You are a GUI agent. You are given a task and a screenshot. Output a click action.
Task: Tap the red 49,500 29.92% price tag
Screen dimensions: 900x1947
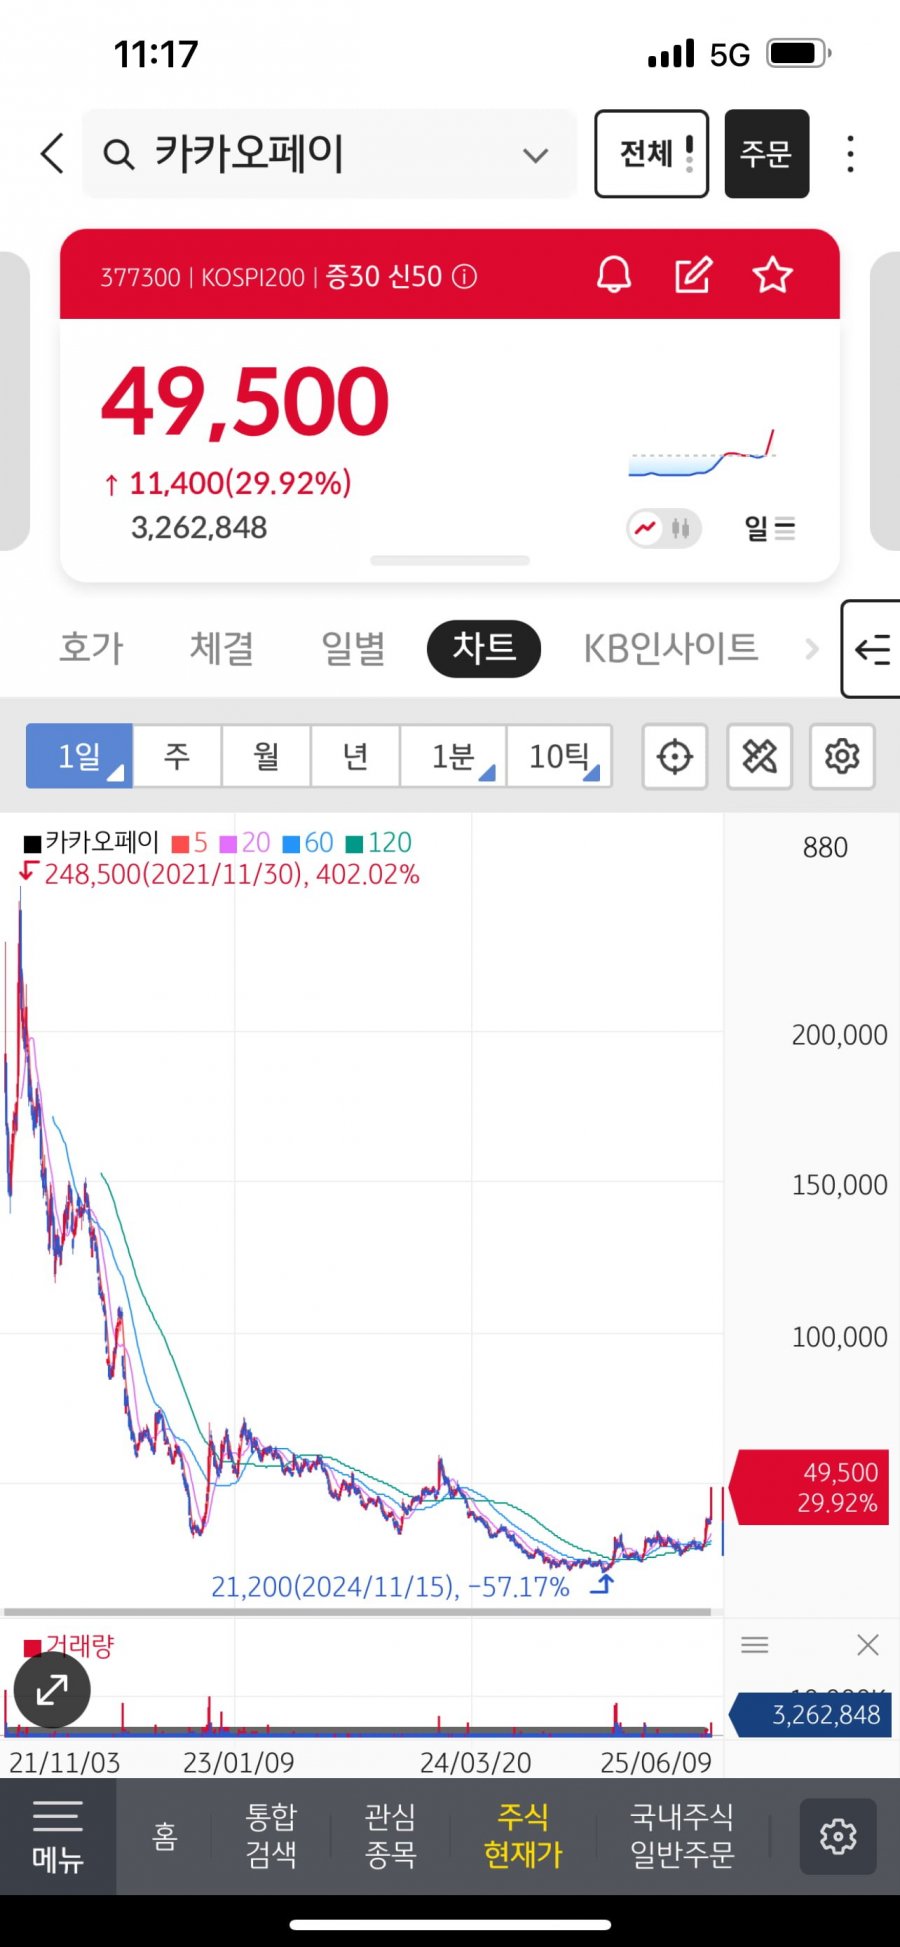coord(808,1487)
